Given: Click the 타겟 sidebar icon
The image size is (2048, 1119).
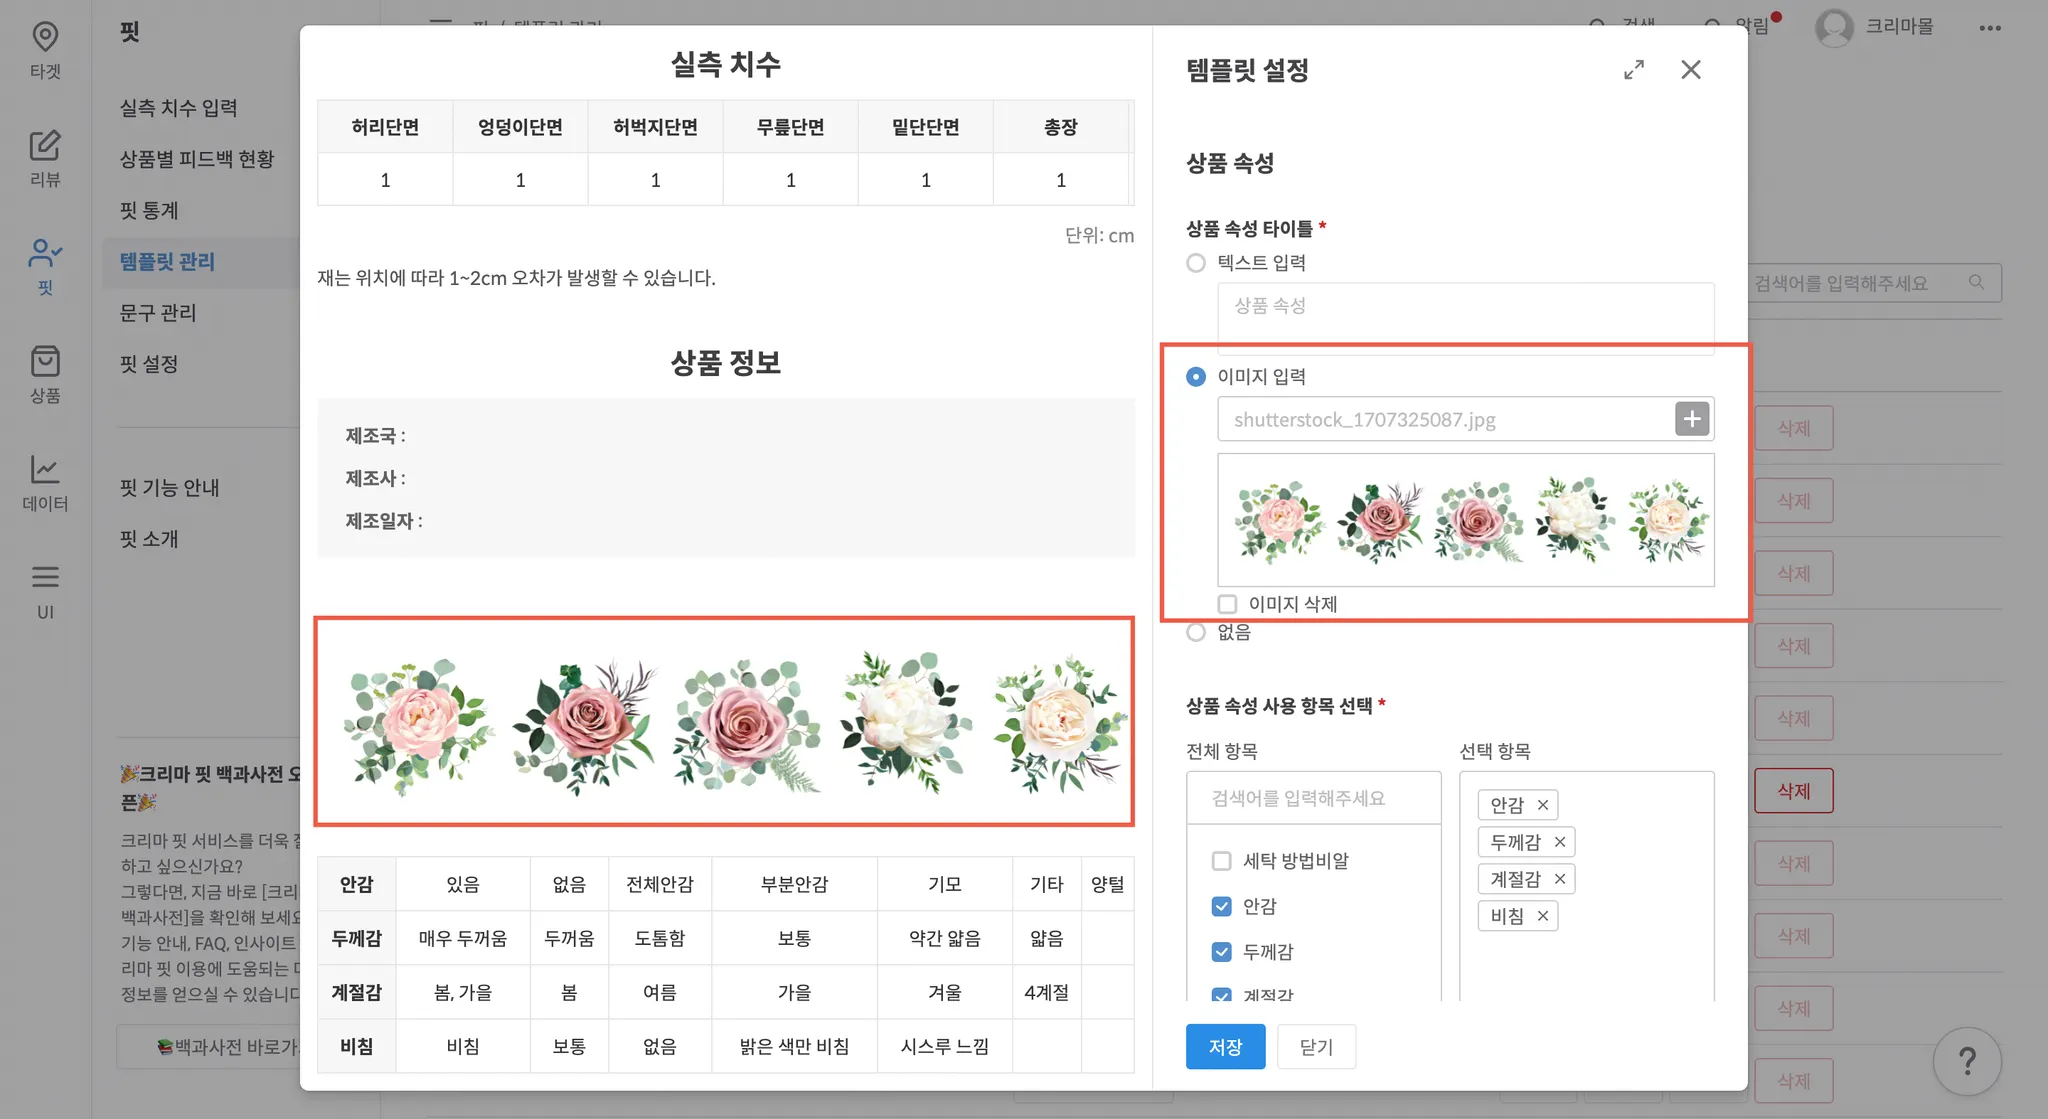Looking at the screenshot, I should pos(45,38).
